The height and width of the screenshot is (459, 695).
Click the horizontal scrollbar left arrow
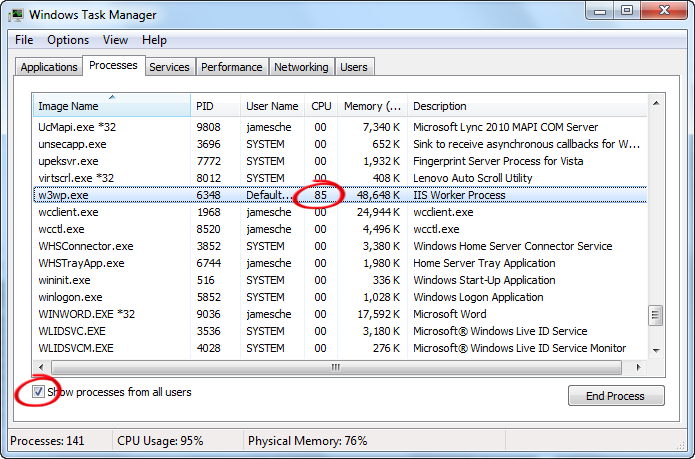pyautogui.click(x=41, y=367)
